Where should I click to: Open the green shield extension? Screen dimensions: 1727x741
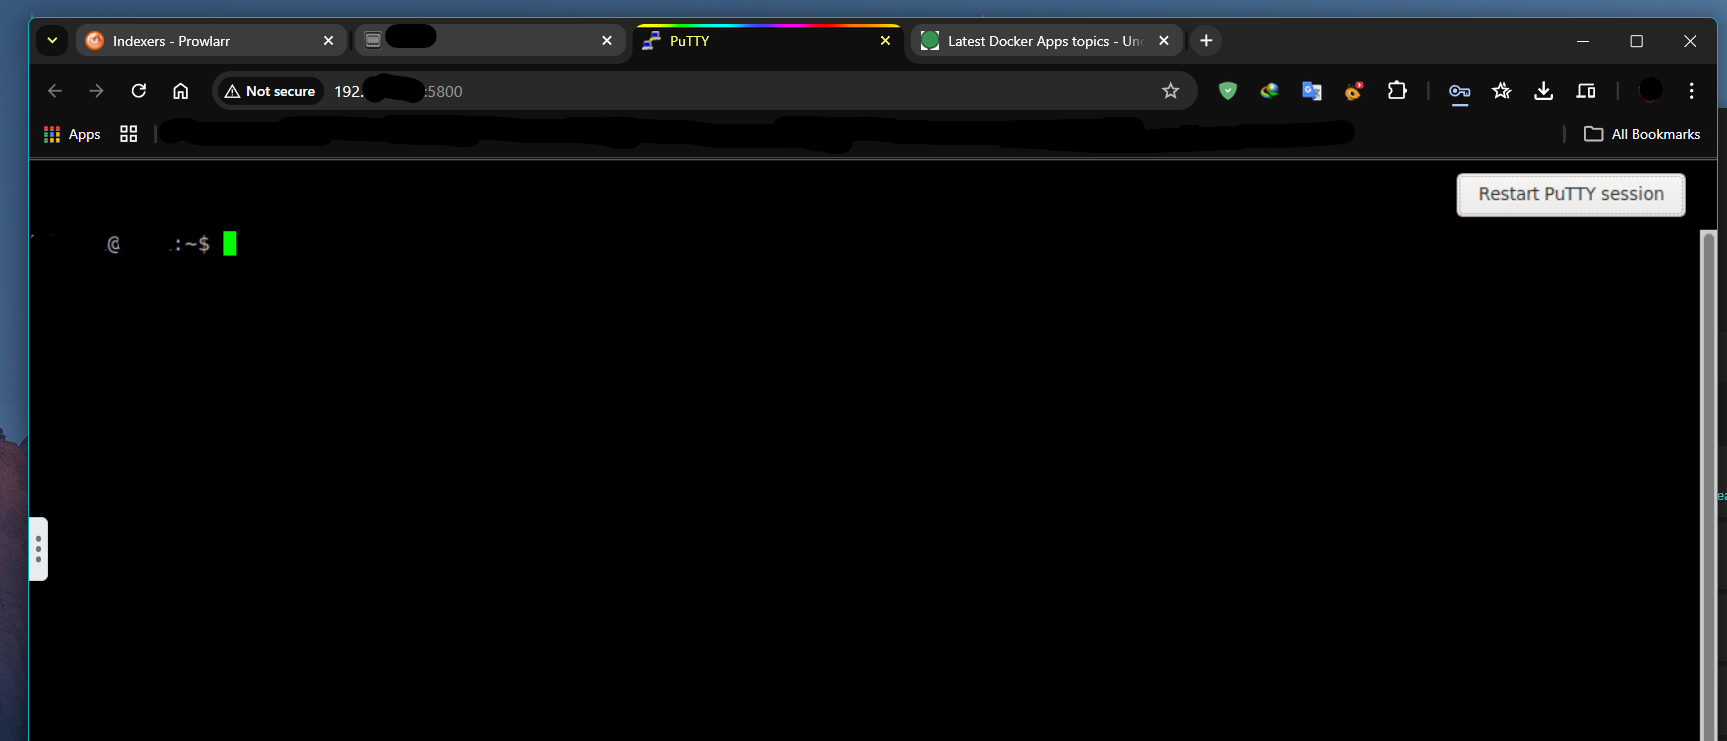click(x=1228, y=91)
